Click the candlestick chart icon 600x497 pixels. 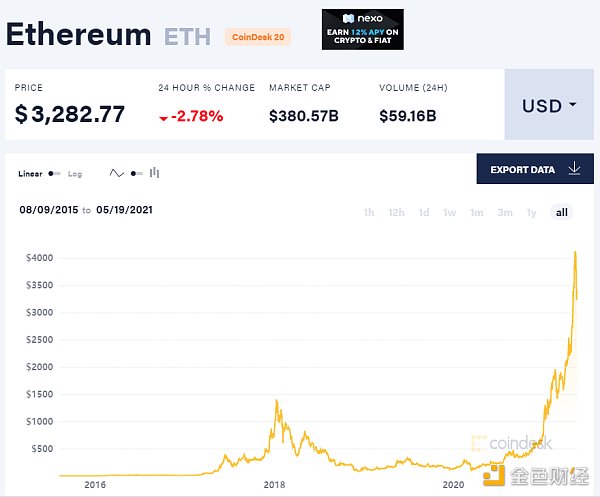coord(154,174)
